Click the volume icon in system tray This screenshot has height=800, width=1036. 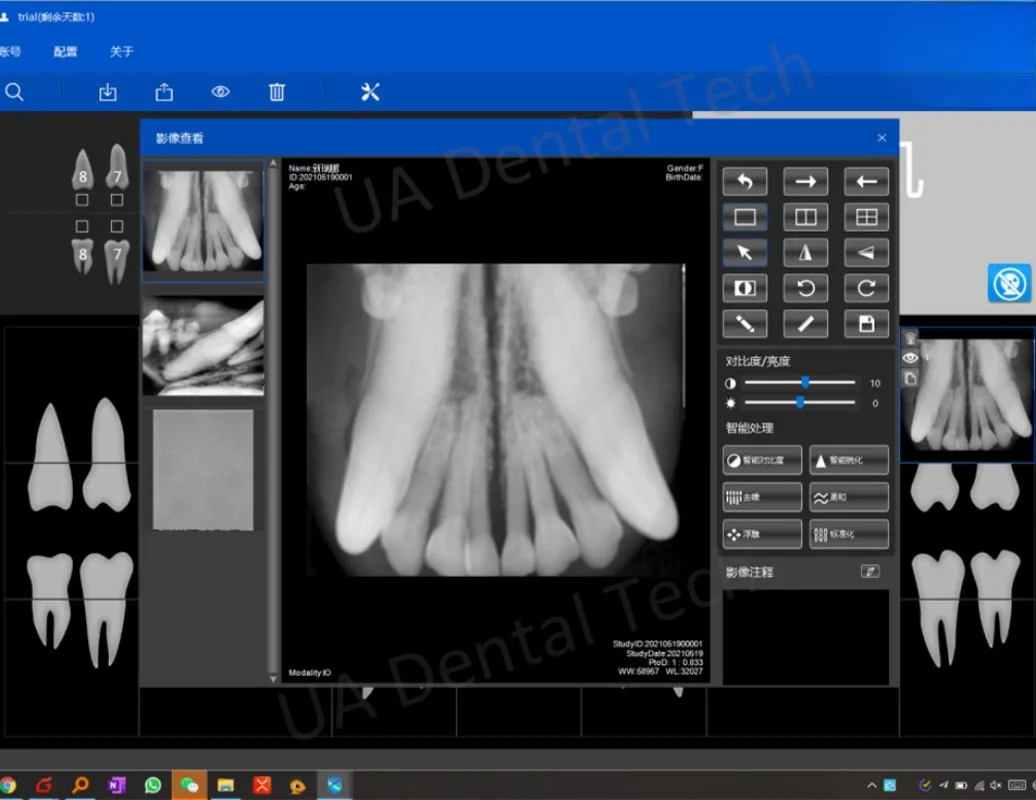[996, 785]
